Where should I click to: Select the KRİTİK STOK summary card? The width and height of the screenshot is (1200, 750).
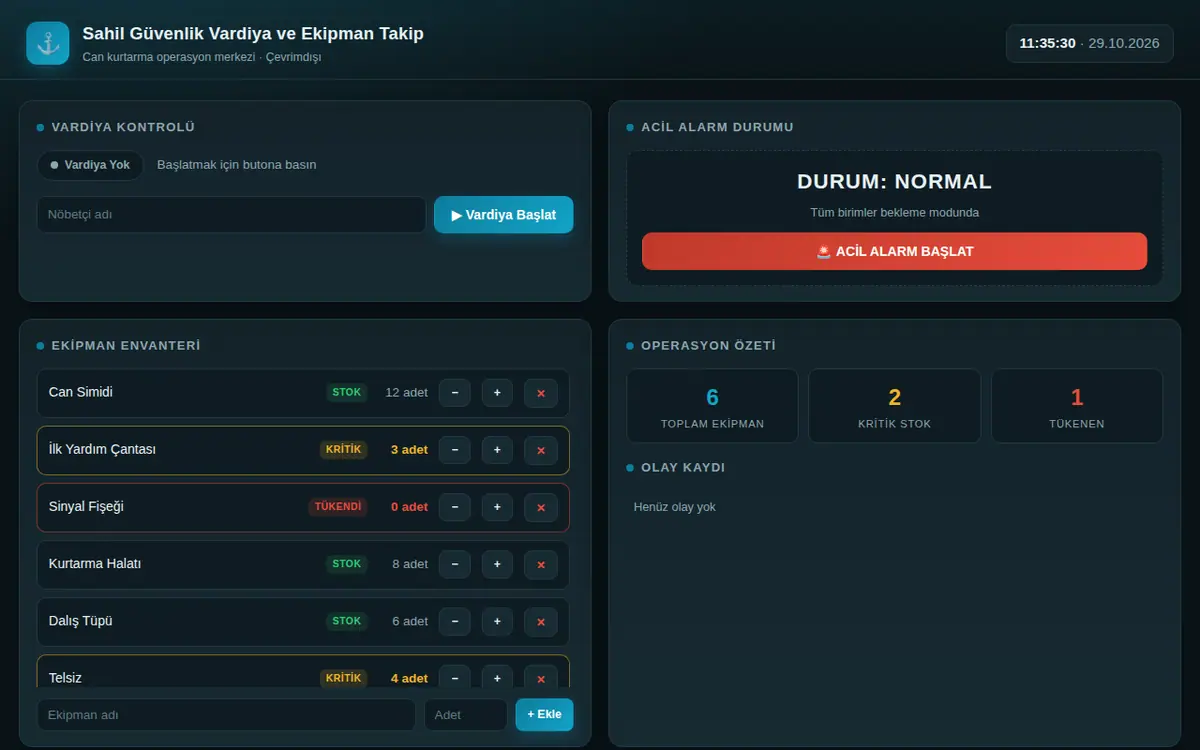[894, 406]
